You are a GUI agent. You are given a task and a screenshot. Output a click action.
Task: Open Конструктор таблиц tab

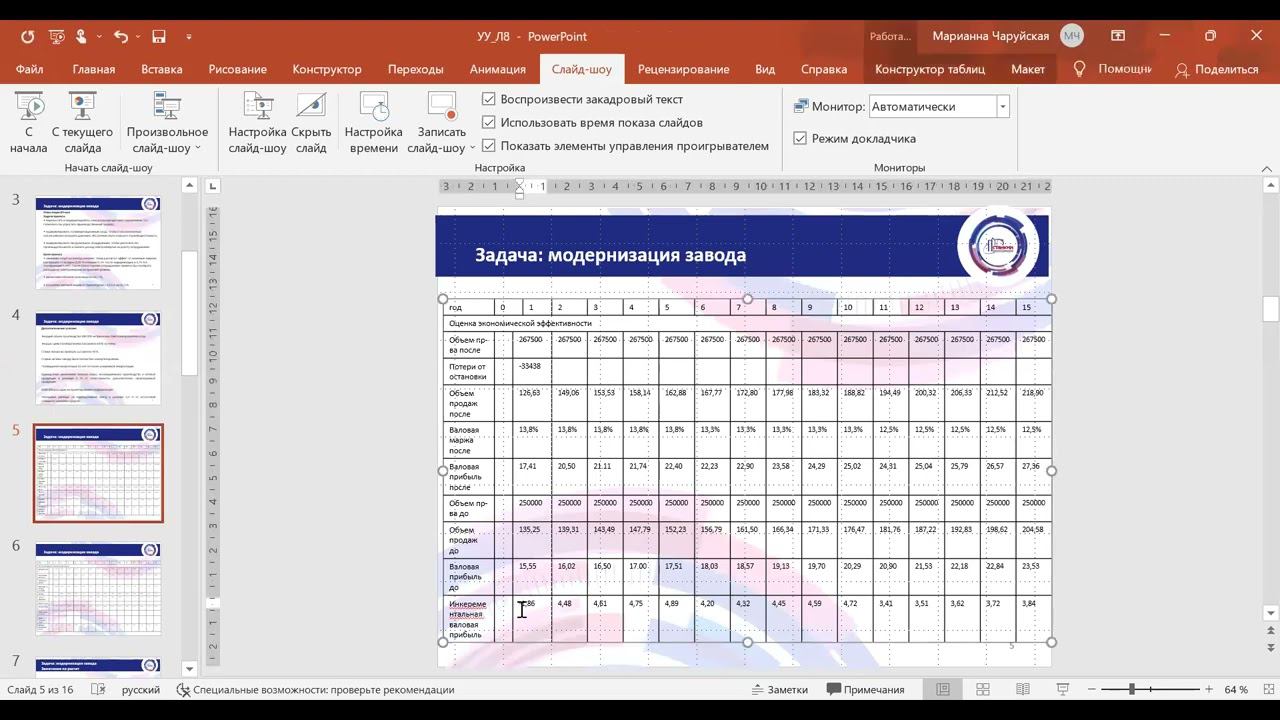pos(930,69)
